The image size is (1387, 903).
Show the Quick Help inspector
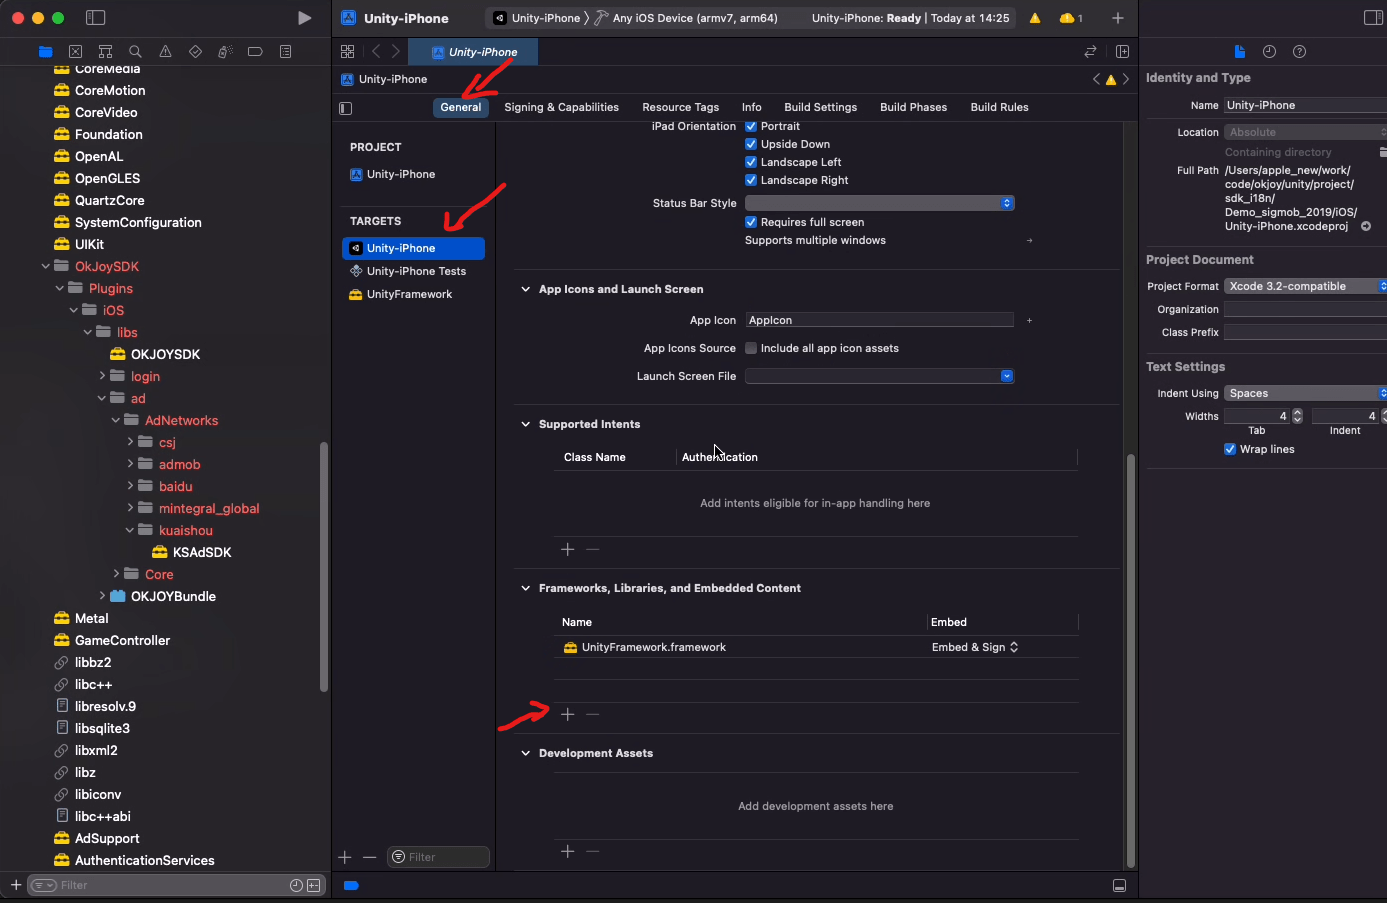point(1299,52)
